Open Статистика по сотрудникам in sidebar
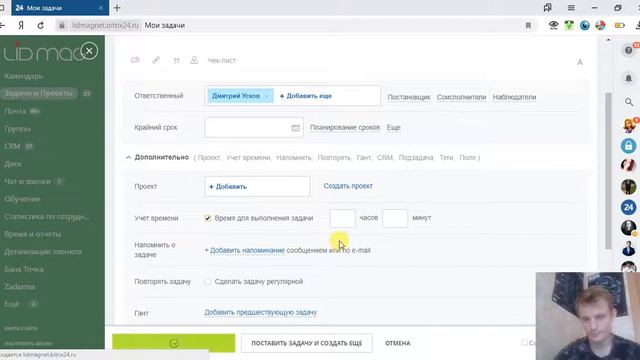 [47, 216]
